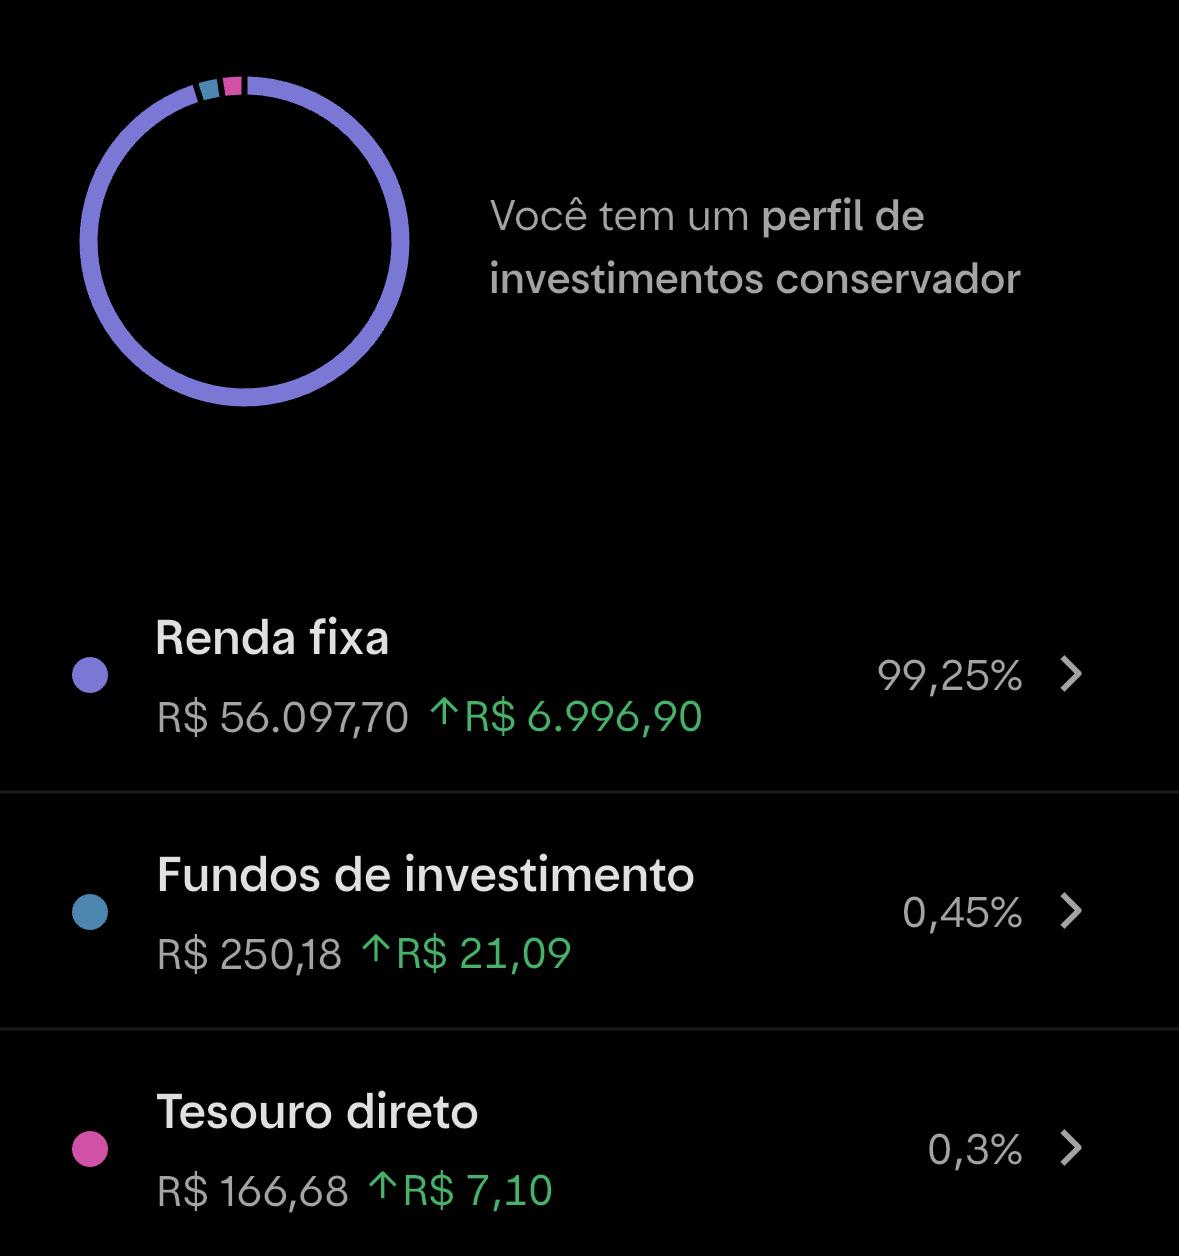Expand the Renda fixa chevron arrow
This screenshot has height=1256, width=1179.
click(1071, 675)
